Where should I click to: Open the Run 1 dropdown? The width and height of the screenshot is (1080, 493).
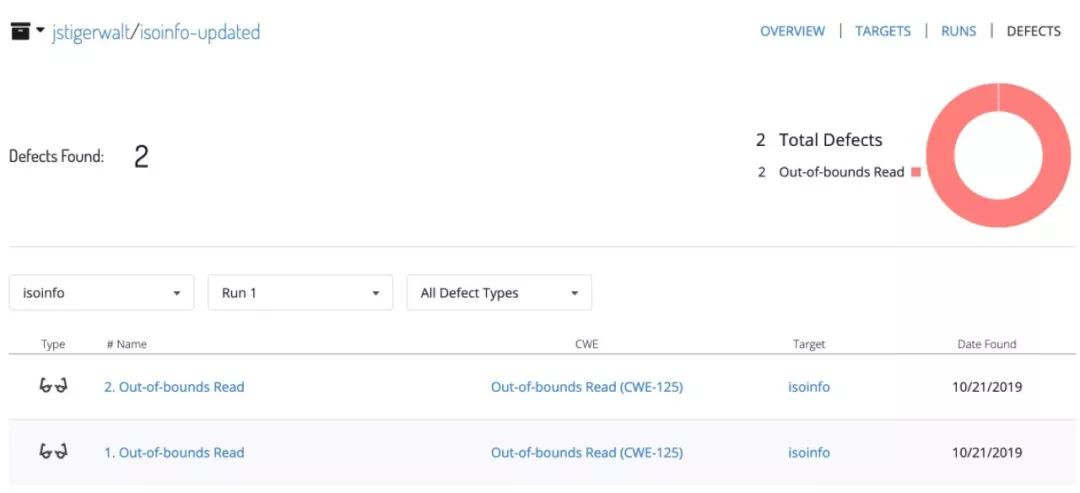click(x=300, y=293)
